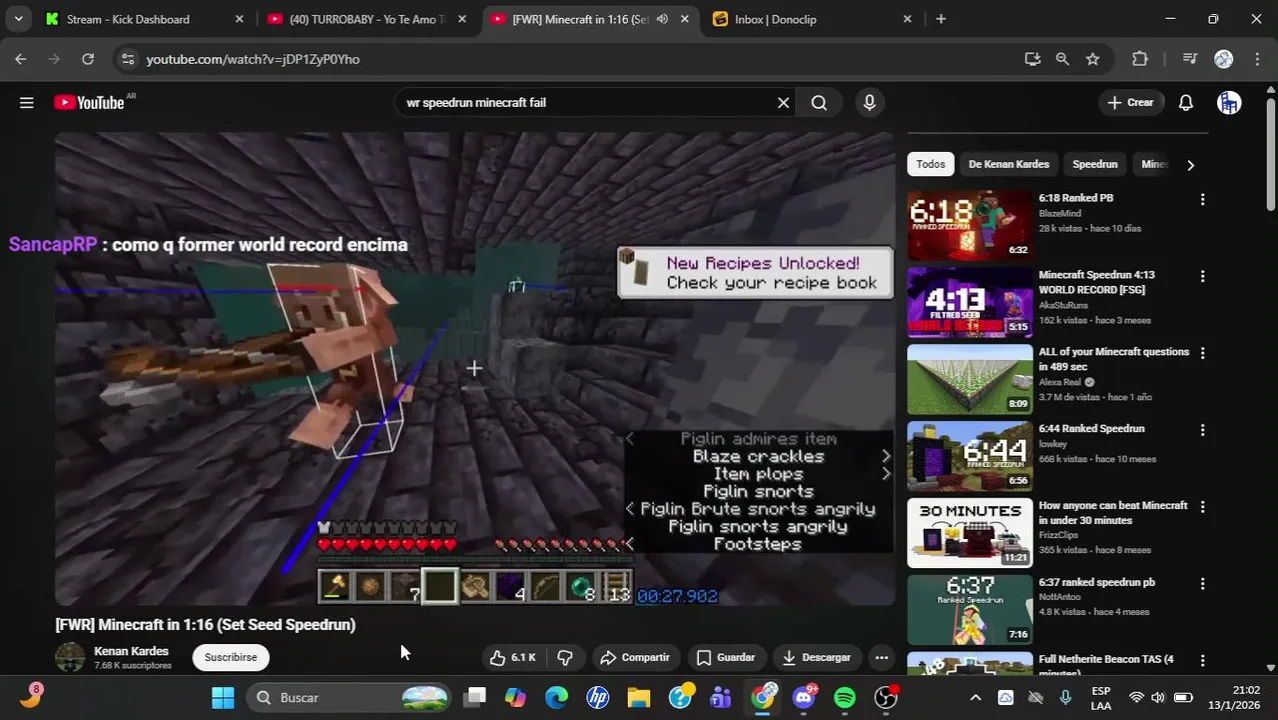
Task: Open Chrome three-dot menu
Action: pyautogui.click(x=1256, y=59)
